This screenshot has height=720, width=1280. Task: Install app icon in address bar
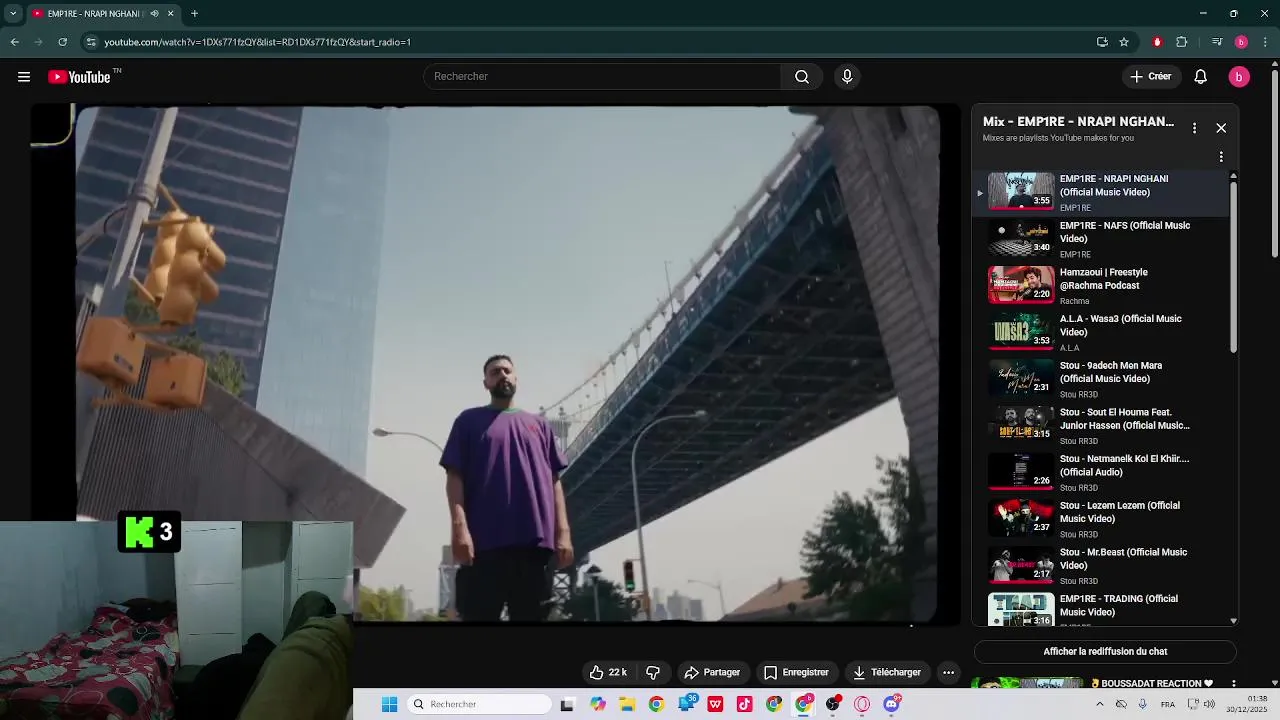pyautogui.click(x=1102, y=42)
